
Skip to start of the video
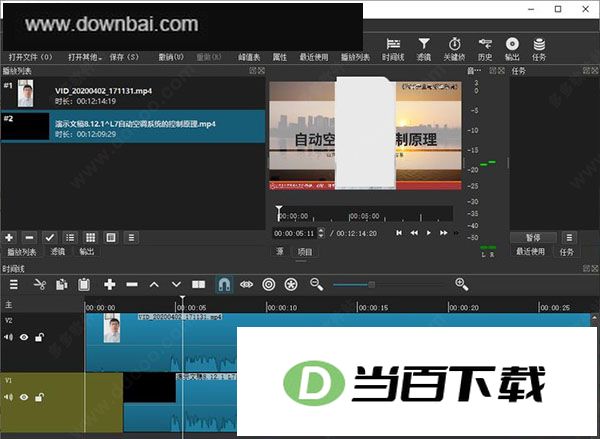(x=399, y=233)
